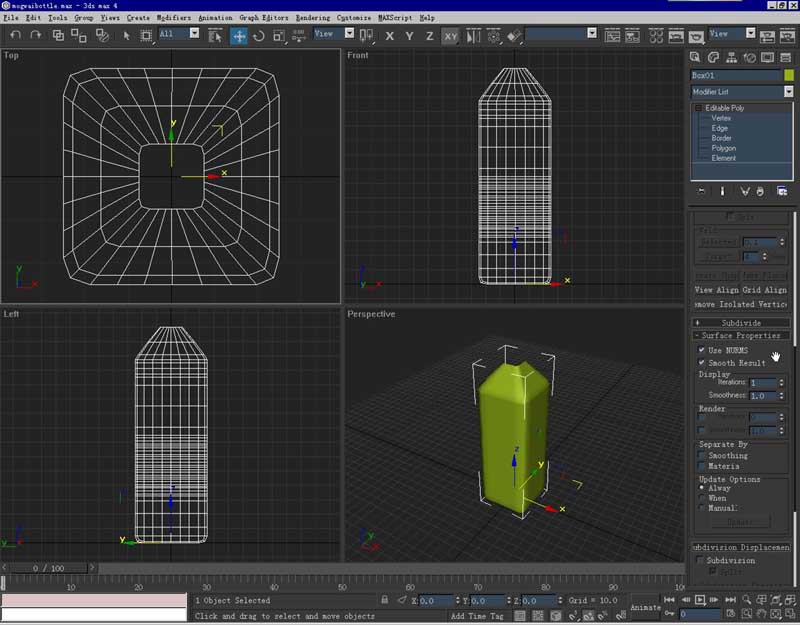Activate the Select Object arrow tool
800x625 pixels.
(x=127, y=35)
